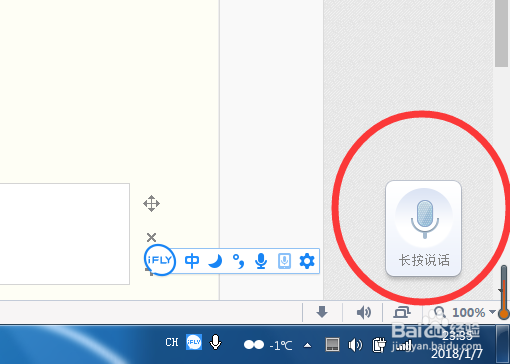The image size is (510, 364).
Task: Open phone voice input icon on iFLY toolbar
Action: coord(284,261)
